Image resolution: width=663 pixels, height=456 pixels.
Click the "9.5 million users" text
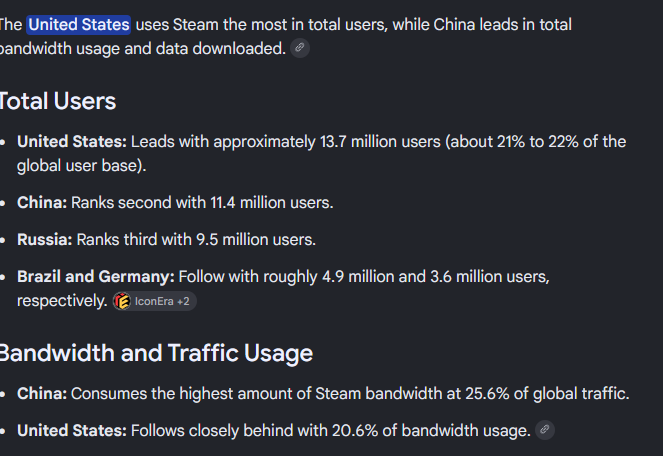point(255,239)
